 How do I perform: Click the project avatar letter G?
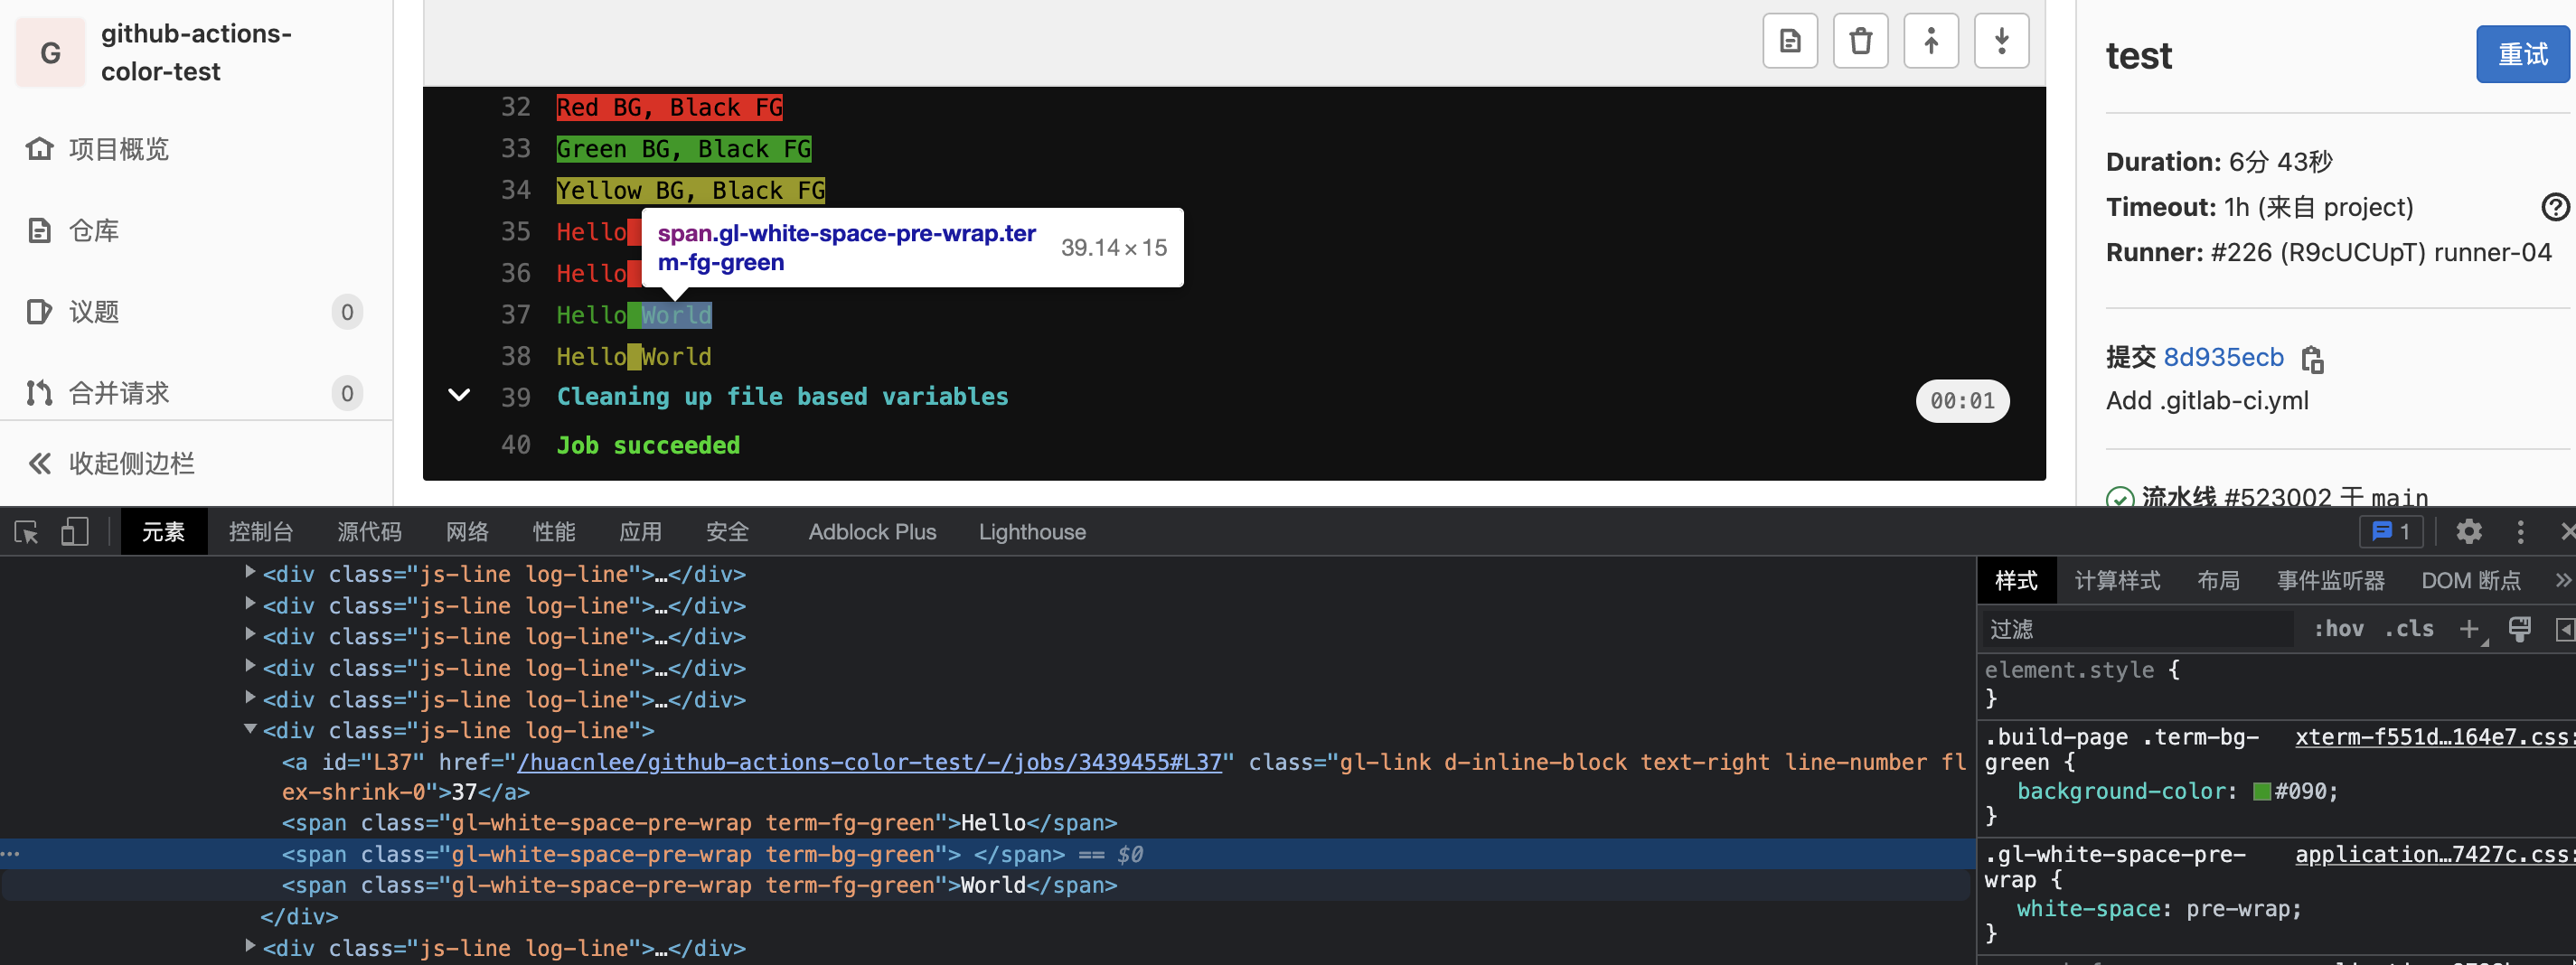point(50,52)
